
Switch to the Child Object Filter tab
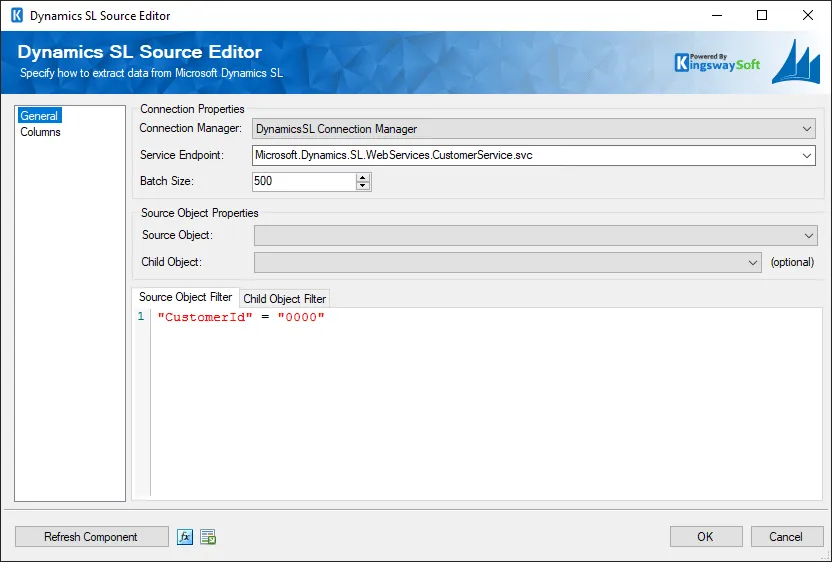[x=284, y=299]
